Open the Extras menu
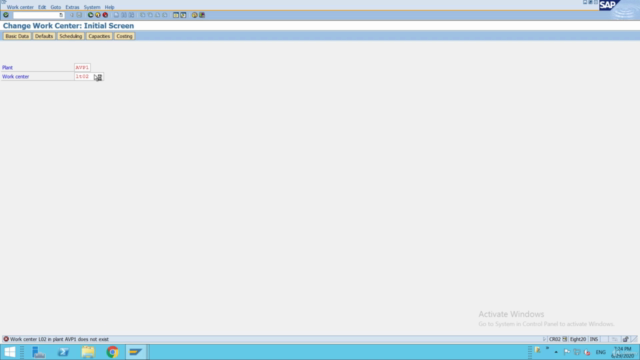640x360 pixels. pyautogui.click(x=72, y=7)
